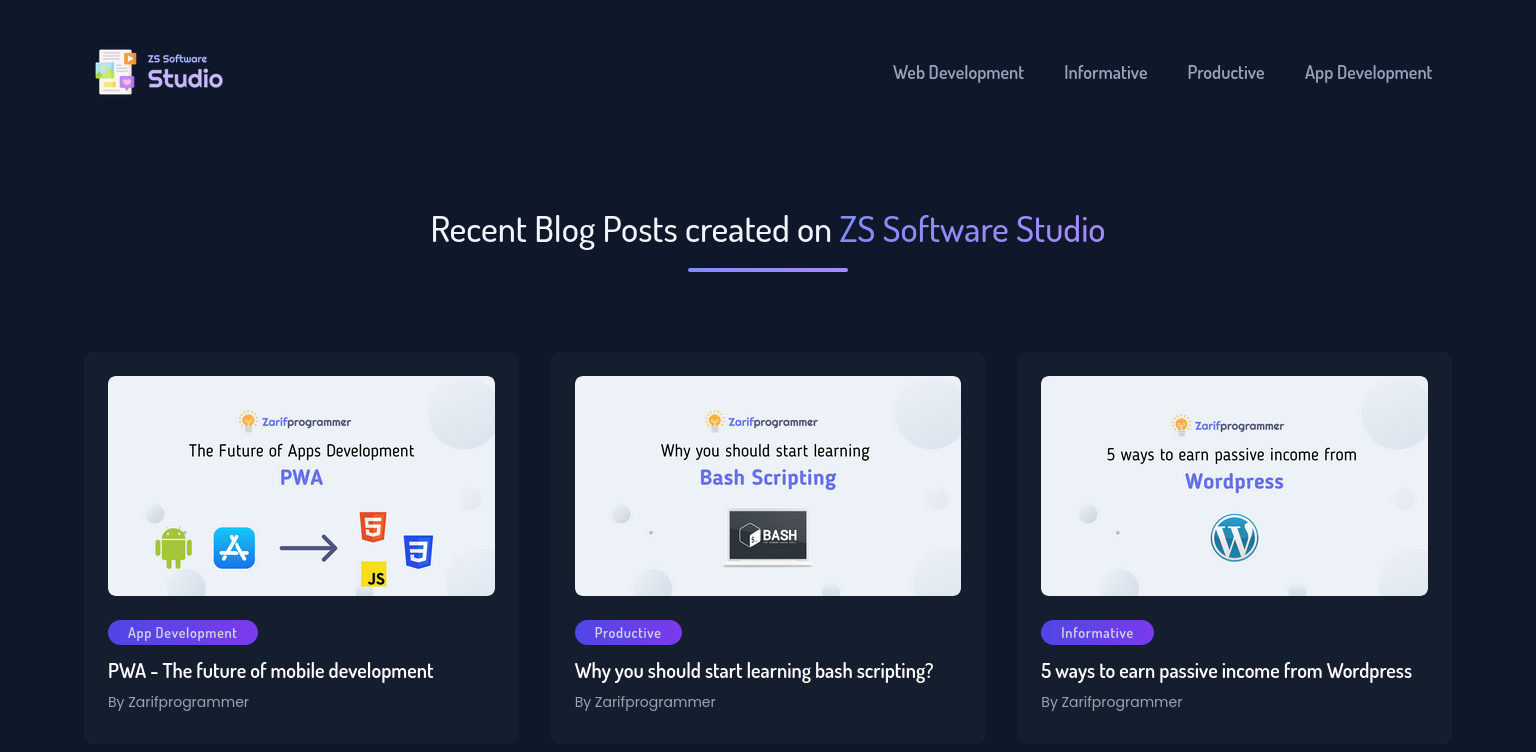
Task: Click the Android robot icon on PWA card
Action: tap(172, 547)
